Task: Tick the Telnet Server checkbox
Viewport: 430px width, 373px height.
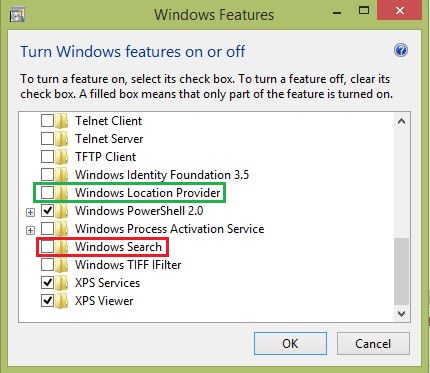Action: pyautogui.click(x=47, y=139)
